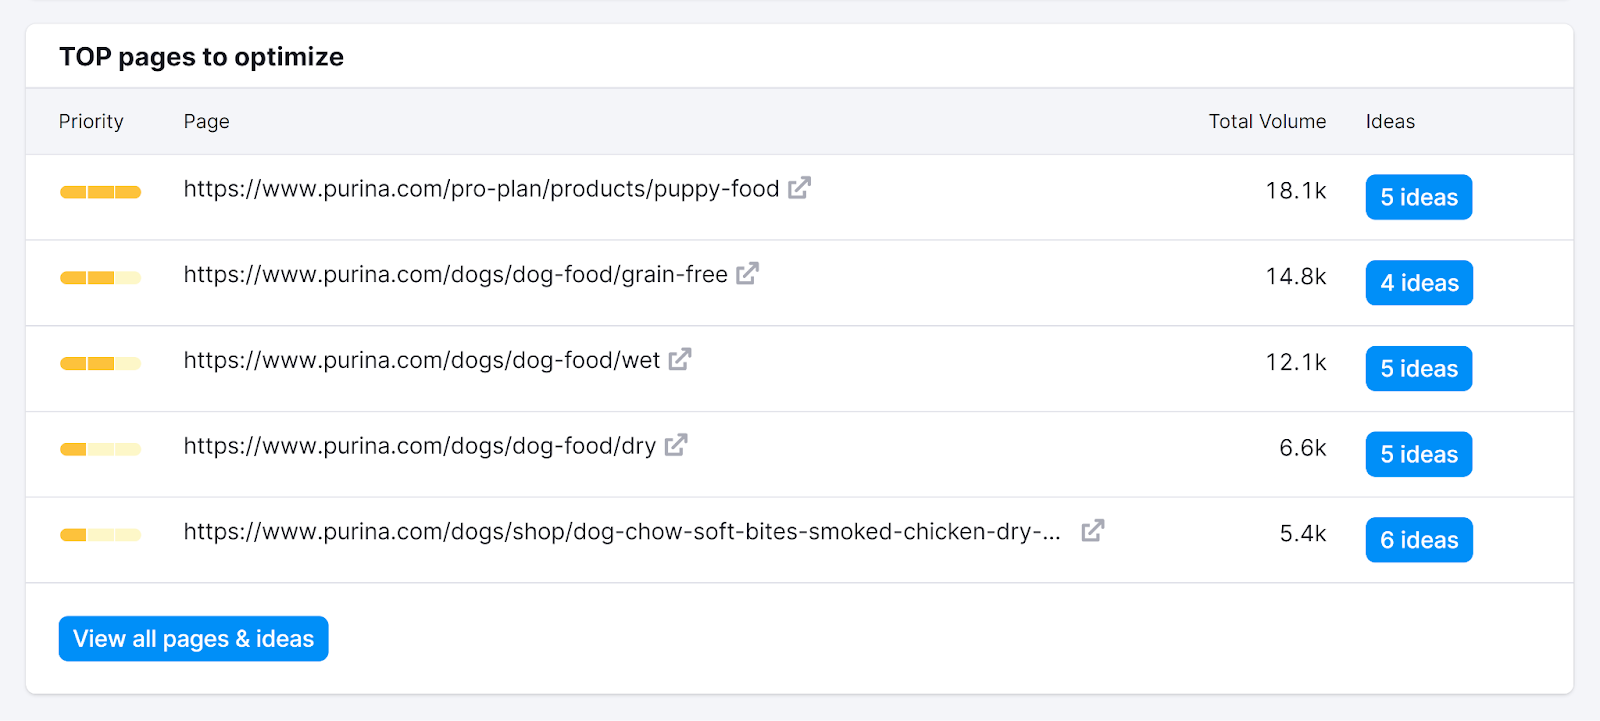Click View all pages & ideas

click(x=193, y=638)
